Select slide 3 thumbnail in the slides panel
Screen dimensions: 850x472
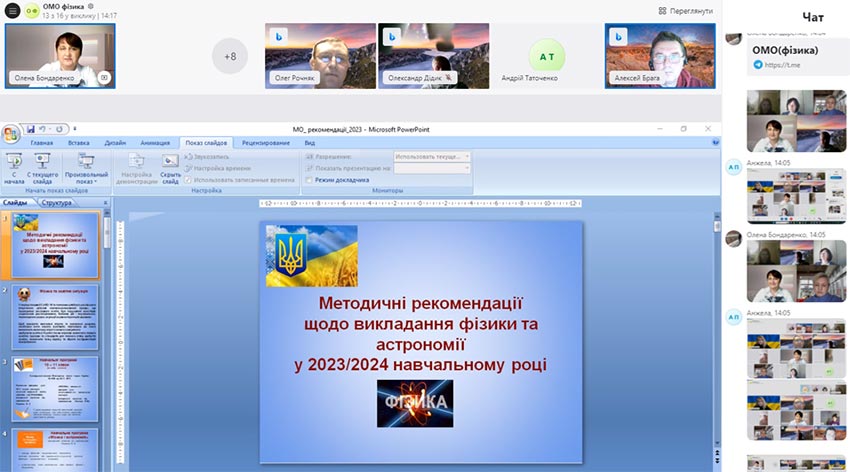tap(55, 388)
